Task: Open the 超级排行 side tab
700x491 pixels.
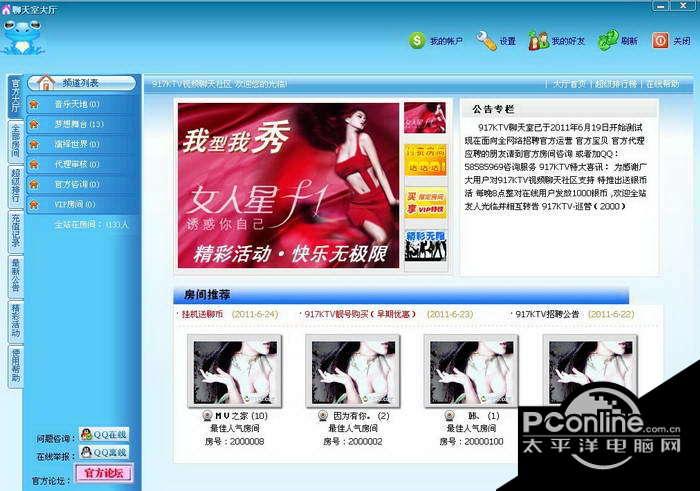Action: (x=16, y=186)
